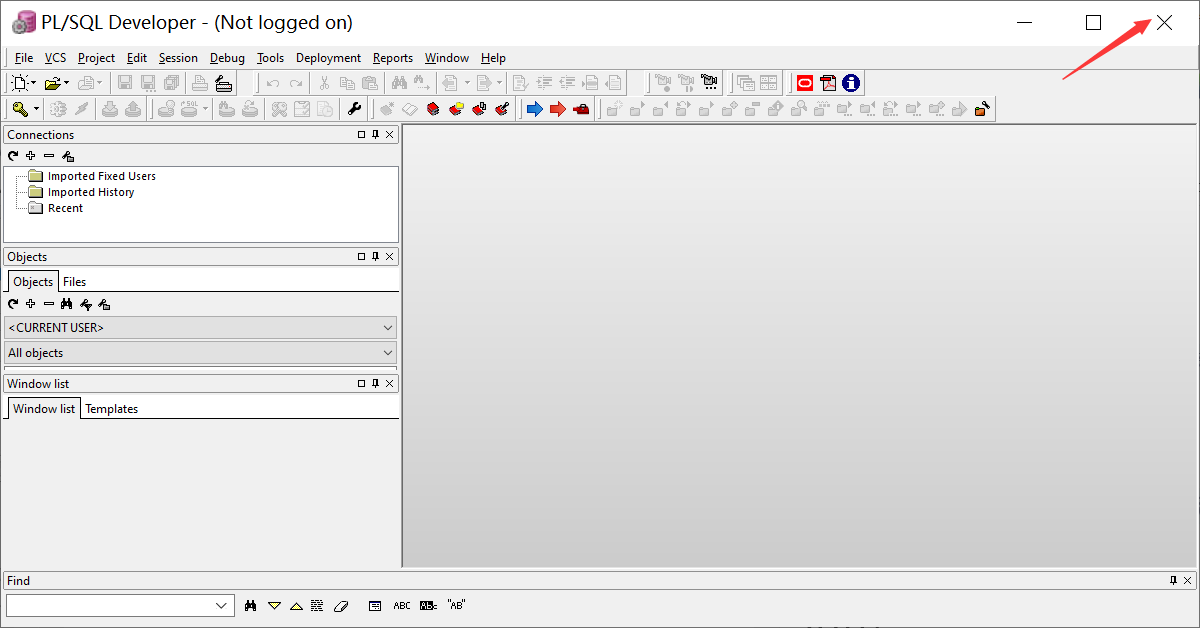Remove connection with the minus icon
The image size is (1200, 628).
[x=49, y=156]
